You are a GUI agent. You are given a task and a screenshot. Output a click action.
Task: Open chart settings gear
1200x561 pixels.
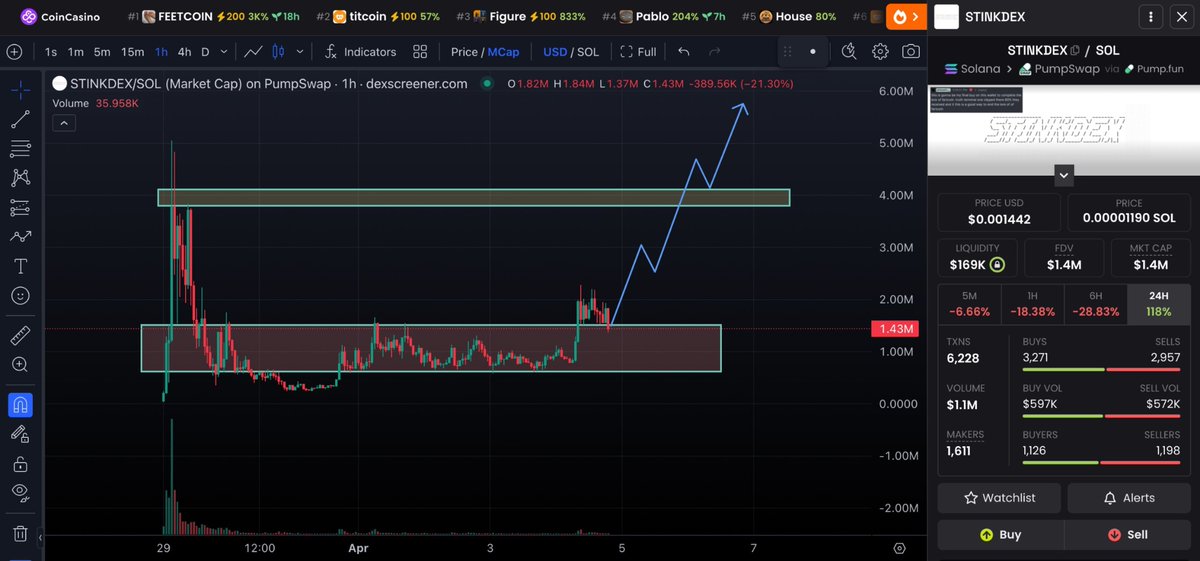pos(881,52)
